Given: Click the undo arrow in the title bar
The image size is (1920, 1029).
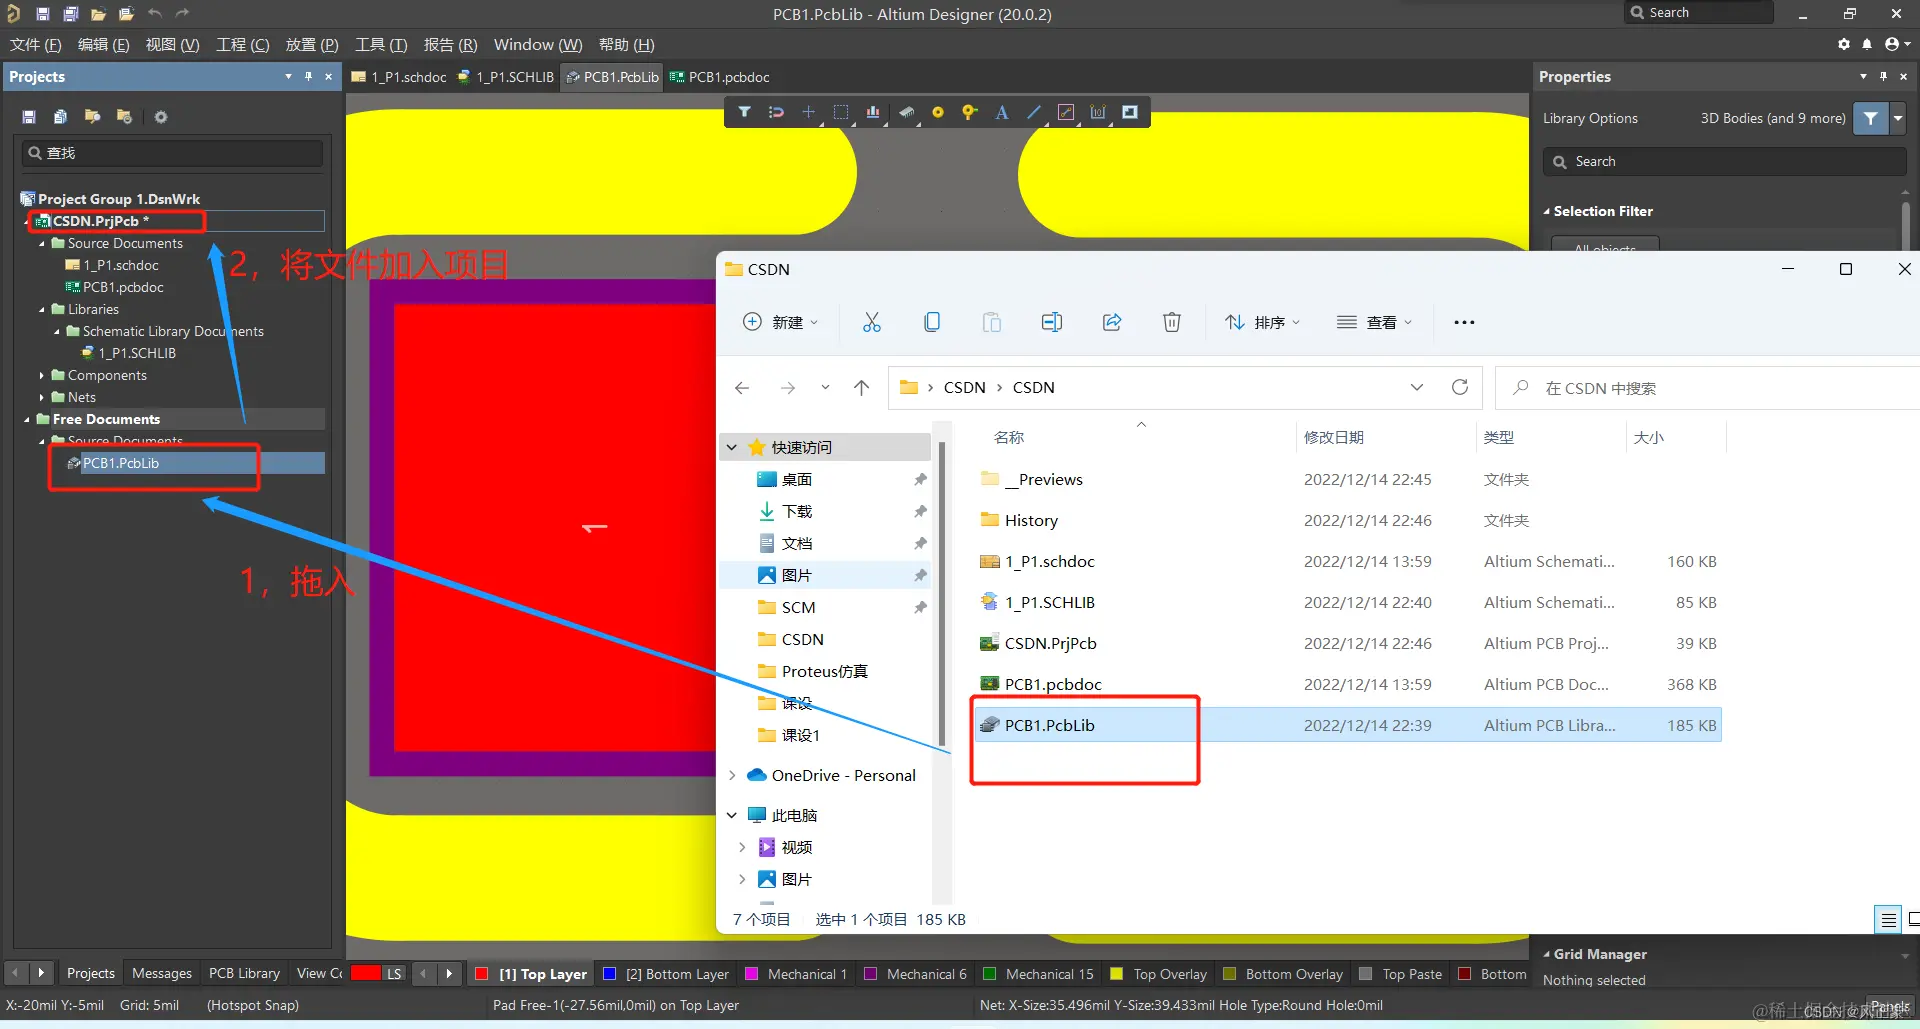Looking at the screenshot, I should tap(154, 14).
